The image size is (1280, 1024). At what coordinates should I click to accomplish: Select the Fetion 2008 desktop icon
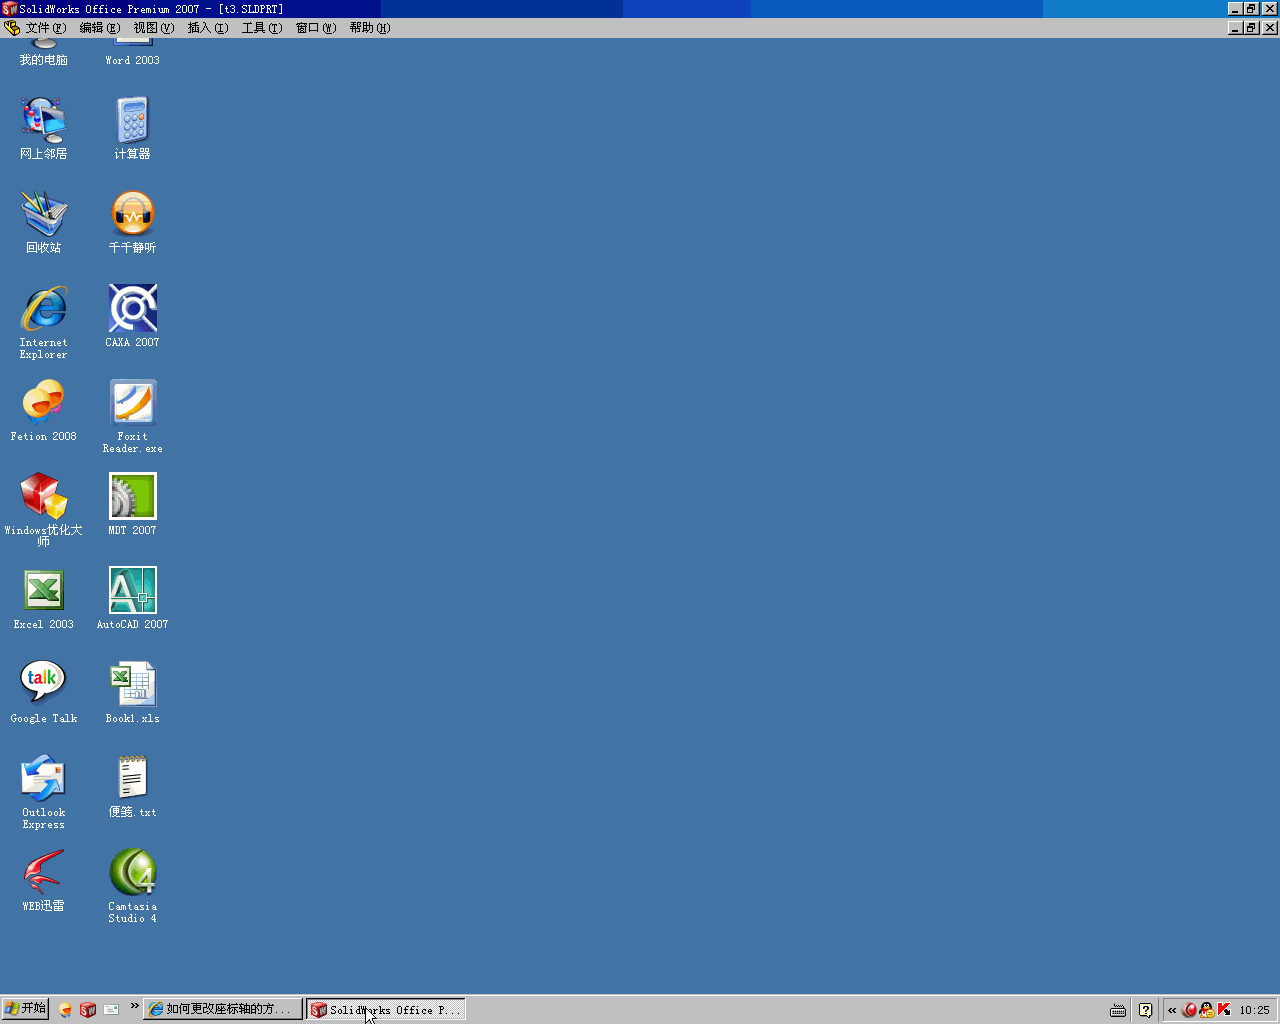tap(44, 410)
